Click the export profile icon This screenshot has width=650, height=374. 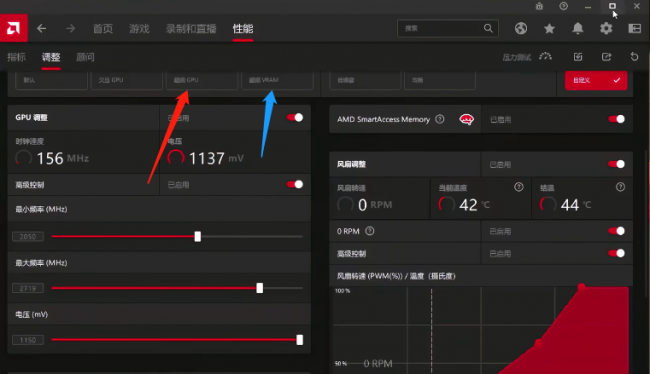[x=606, y=57]
